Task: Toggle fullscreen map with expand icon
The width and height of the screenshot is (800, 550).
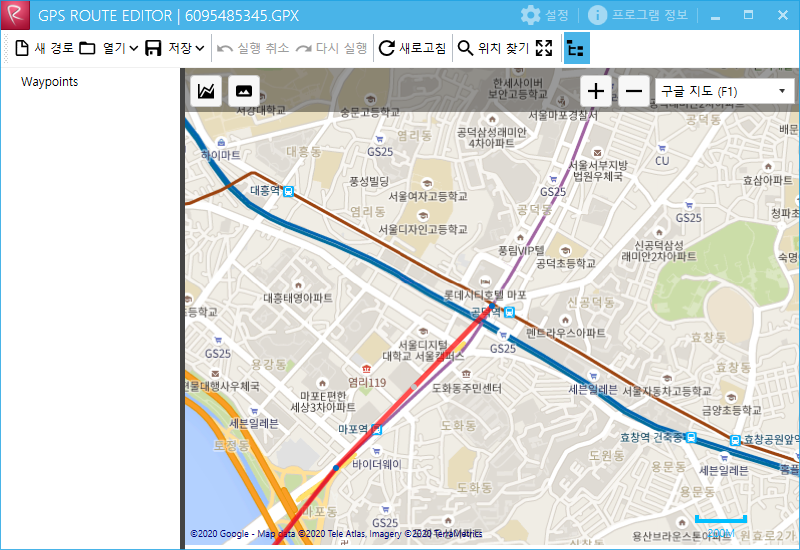Action: [x=544, y=48]
